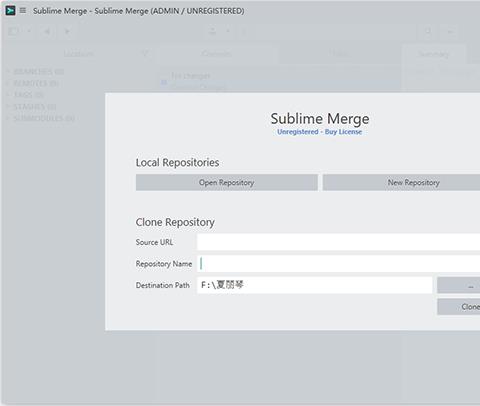Click the Clone button

pyautogui.click(x=459, y=307)
